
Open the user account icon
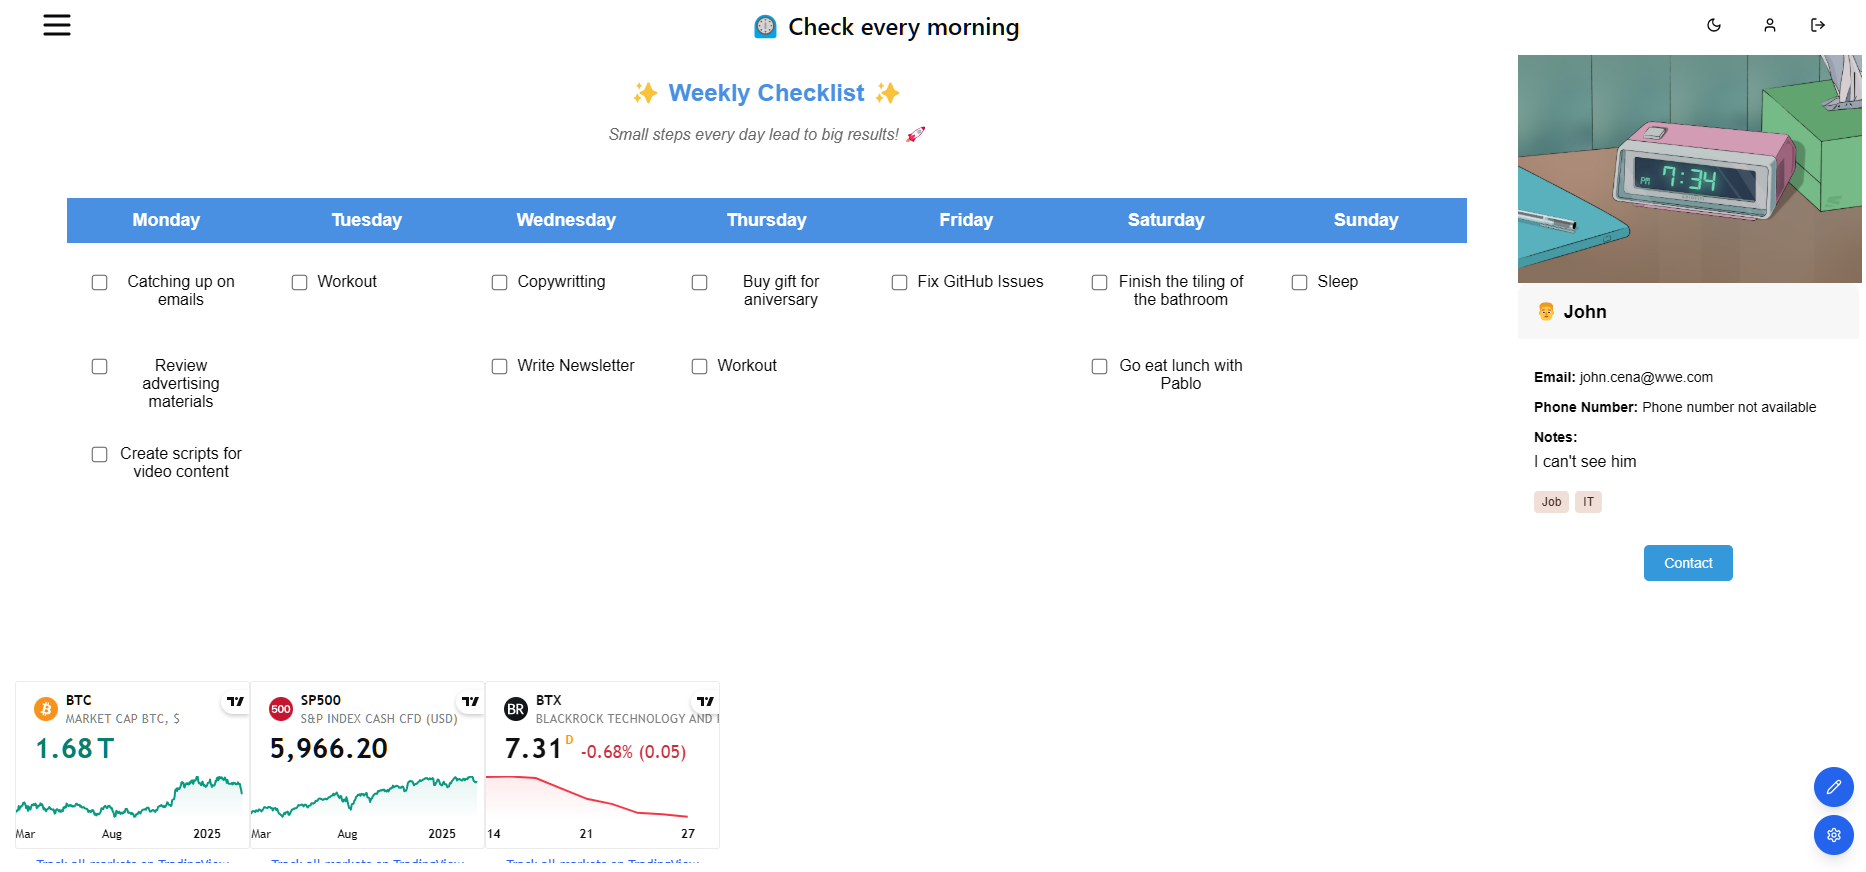pyautogui.click(x=1769, y=25)
